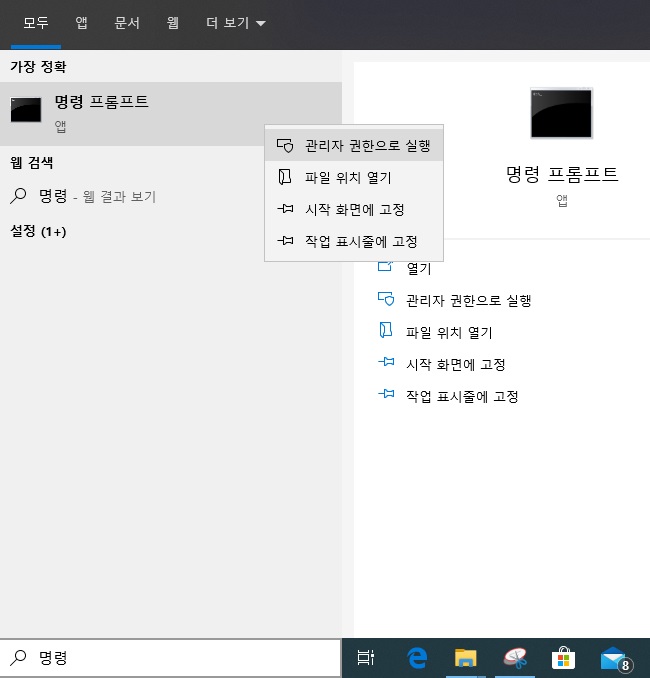Choose 시작 화면에 고정 in context menu
This screenshot has height=678, width=650.
pyautogui.click(x=354, y=209)
